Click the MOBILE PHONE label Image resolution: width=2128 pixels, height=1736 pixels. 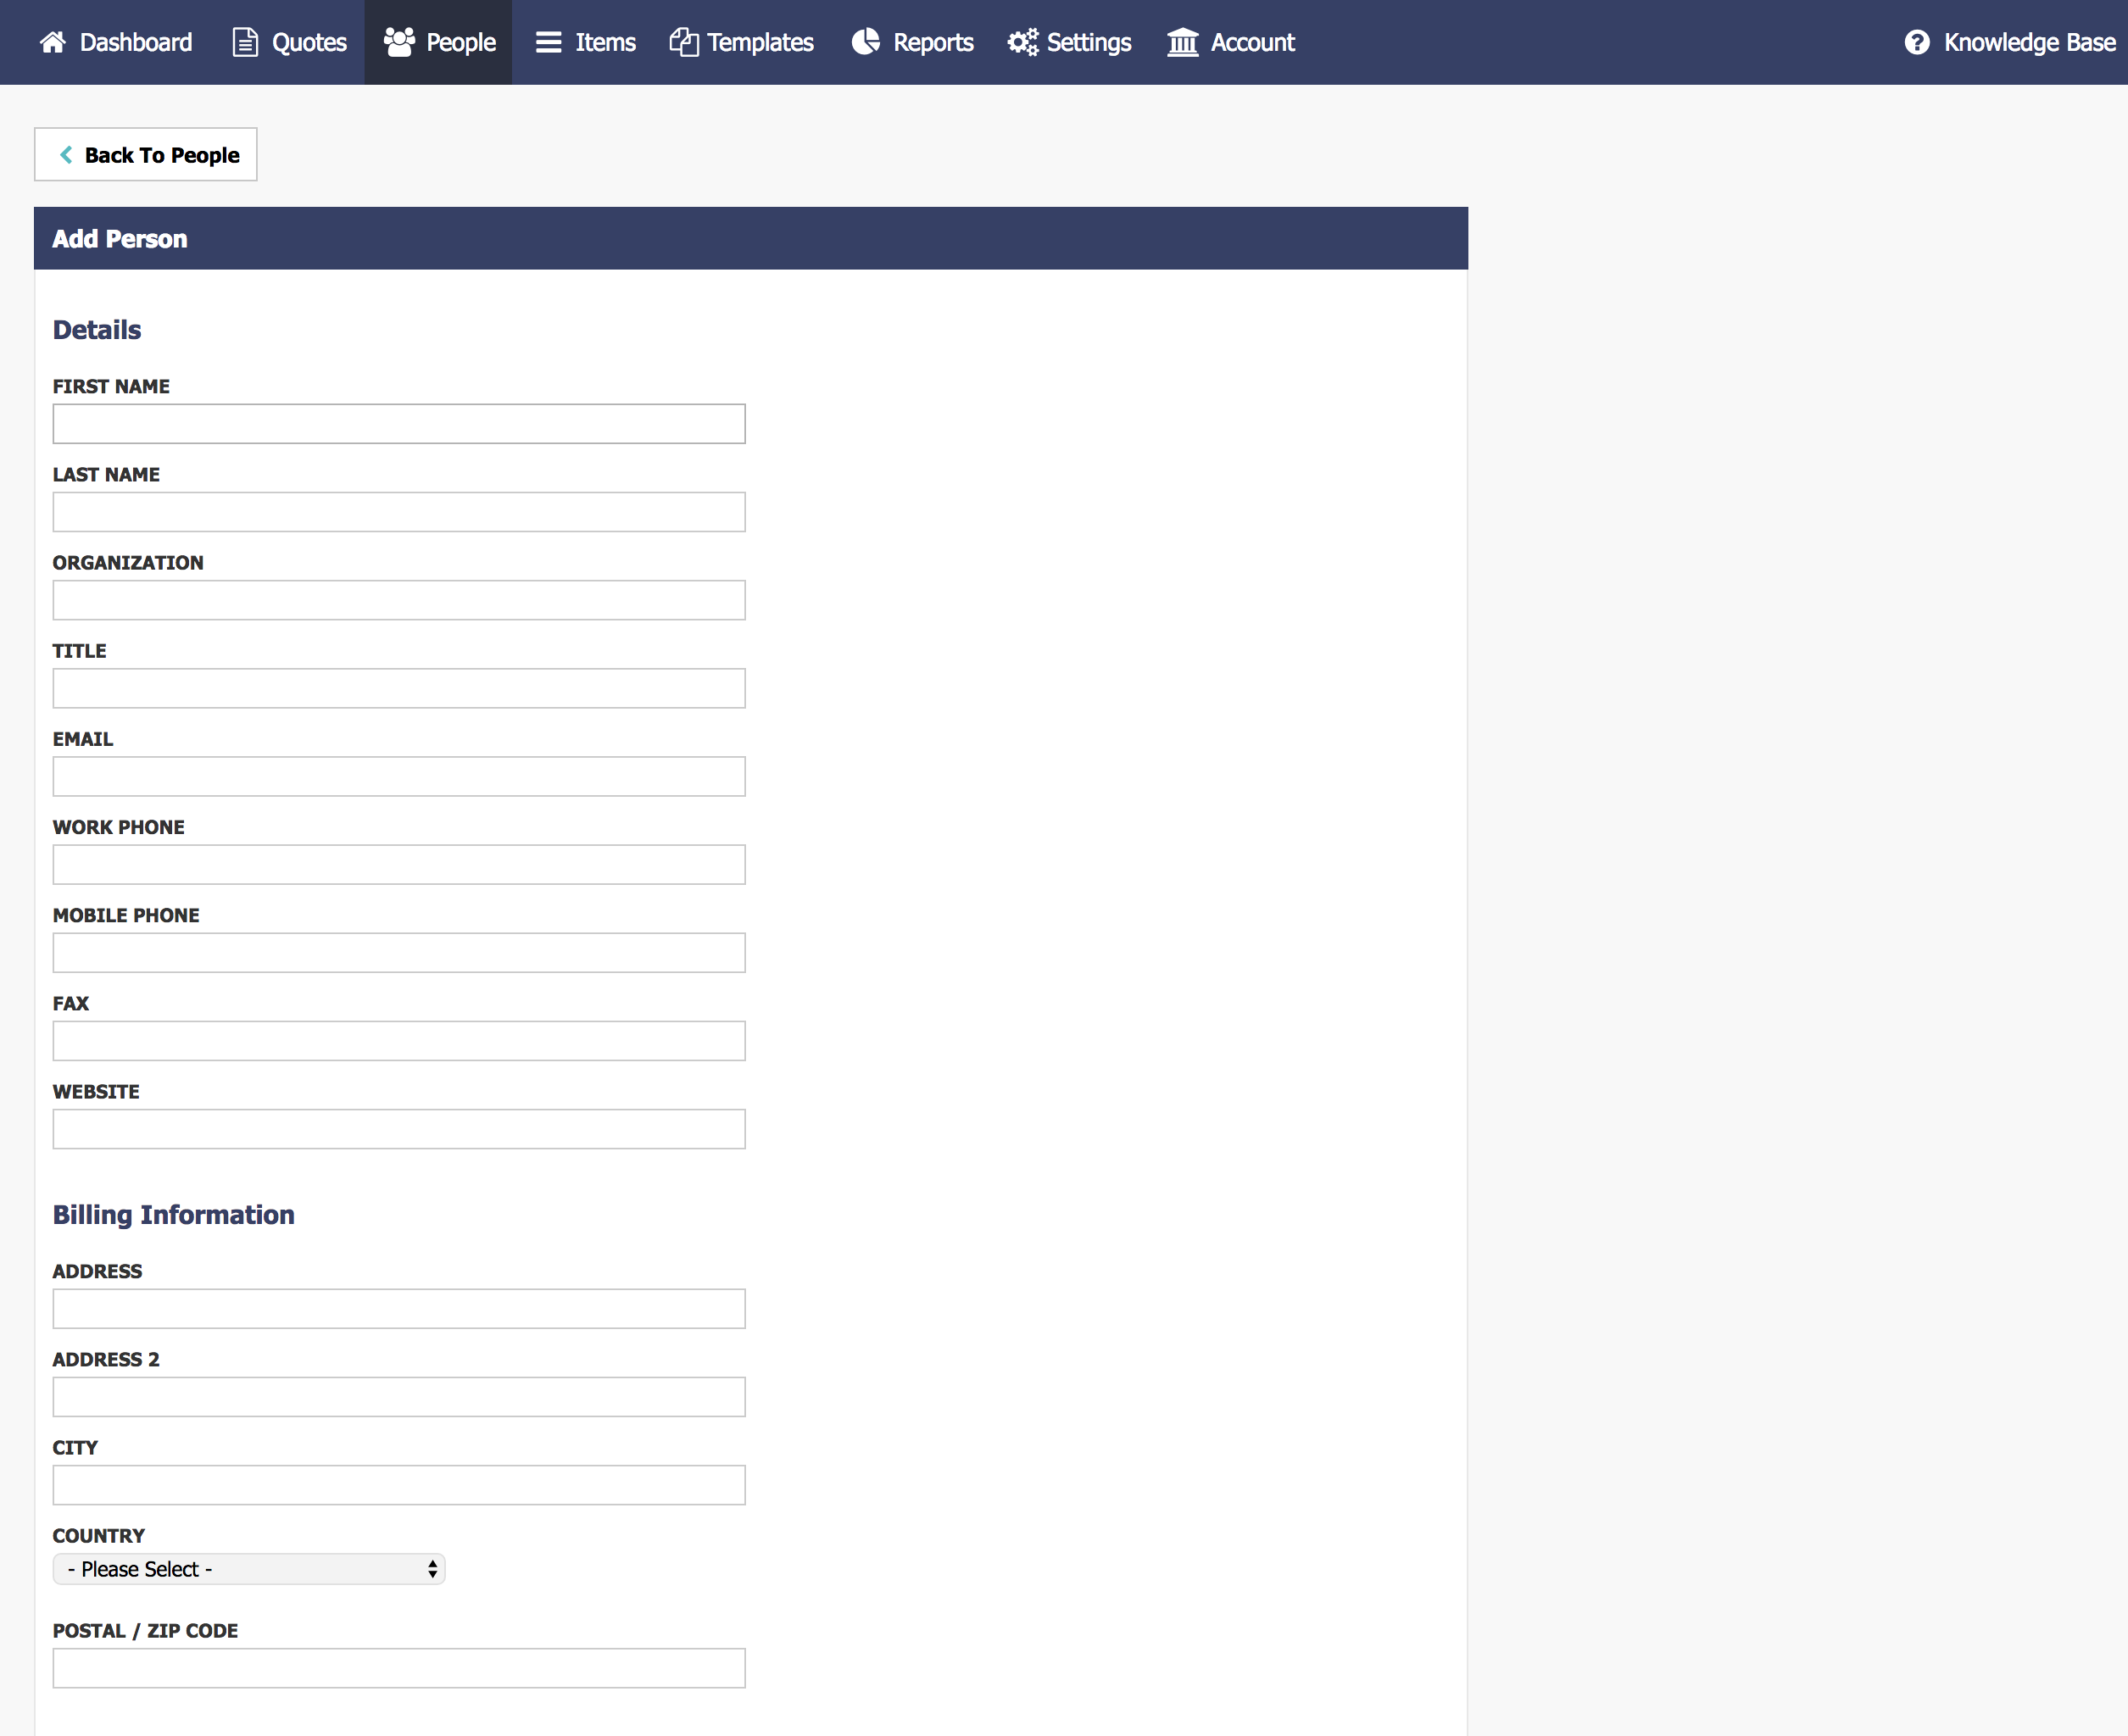pyautogui.click(x=126, y=915)
